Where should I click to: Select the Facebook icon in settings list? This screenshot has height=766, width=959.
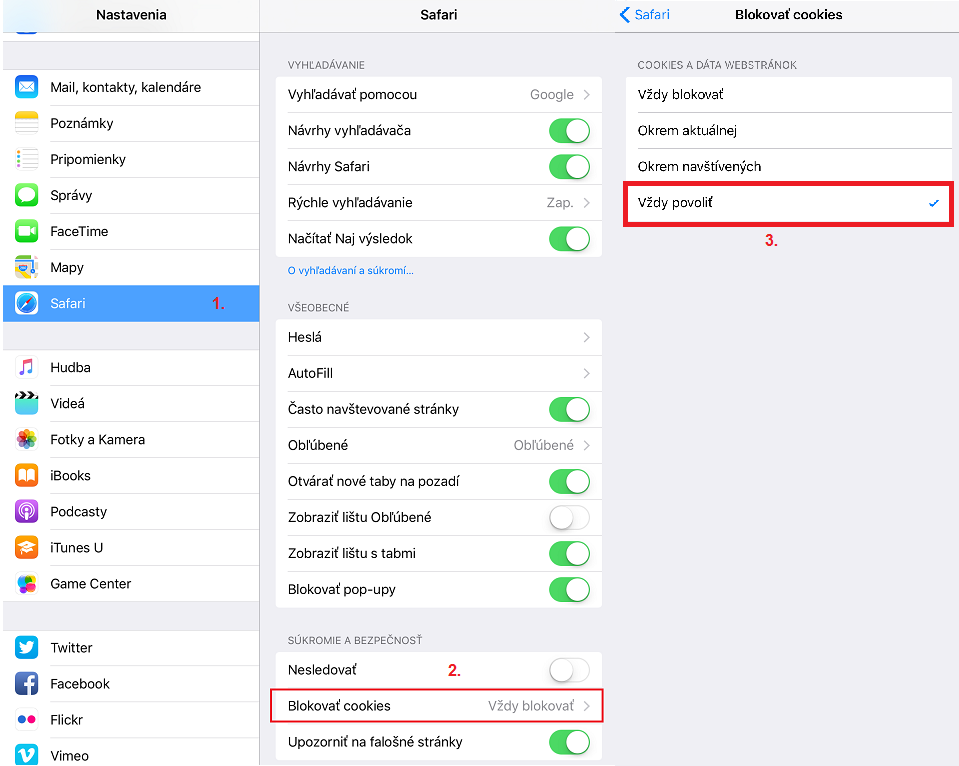click(26, 683)
